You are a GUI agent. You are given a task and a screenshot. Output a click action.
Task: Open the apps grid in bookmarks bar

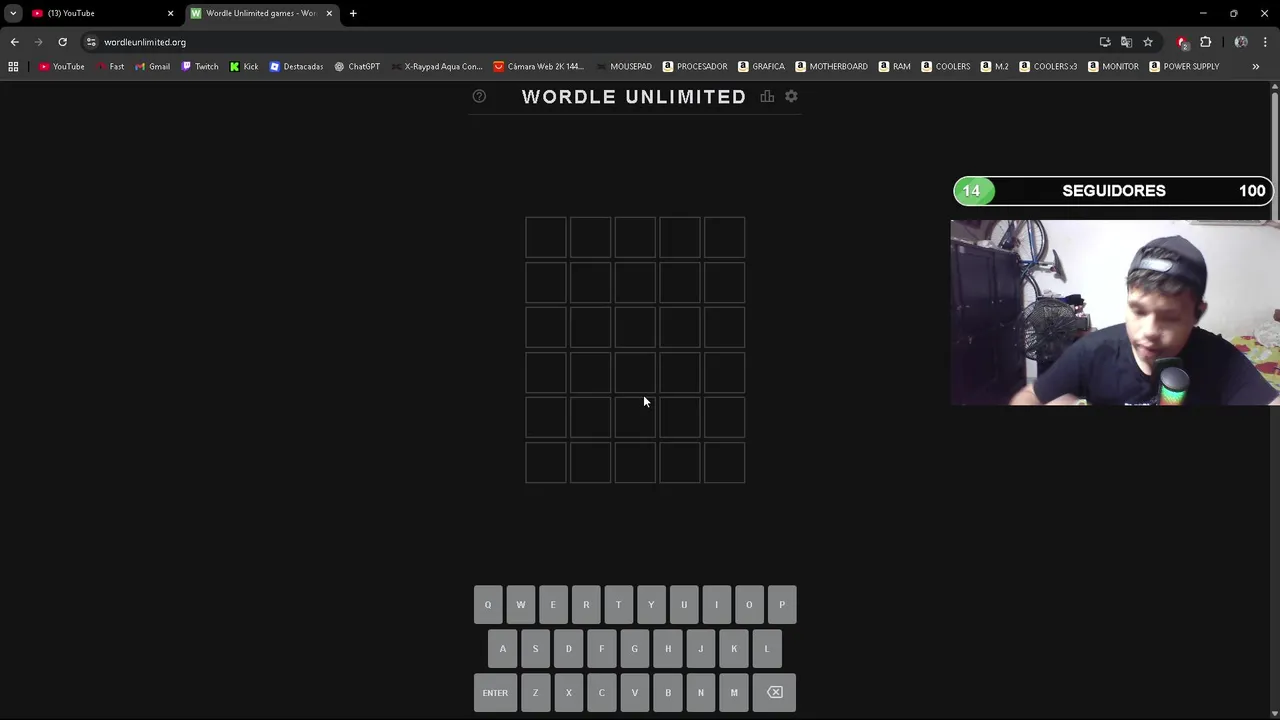pos(13,66)
